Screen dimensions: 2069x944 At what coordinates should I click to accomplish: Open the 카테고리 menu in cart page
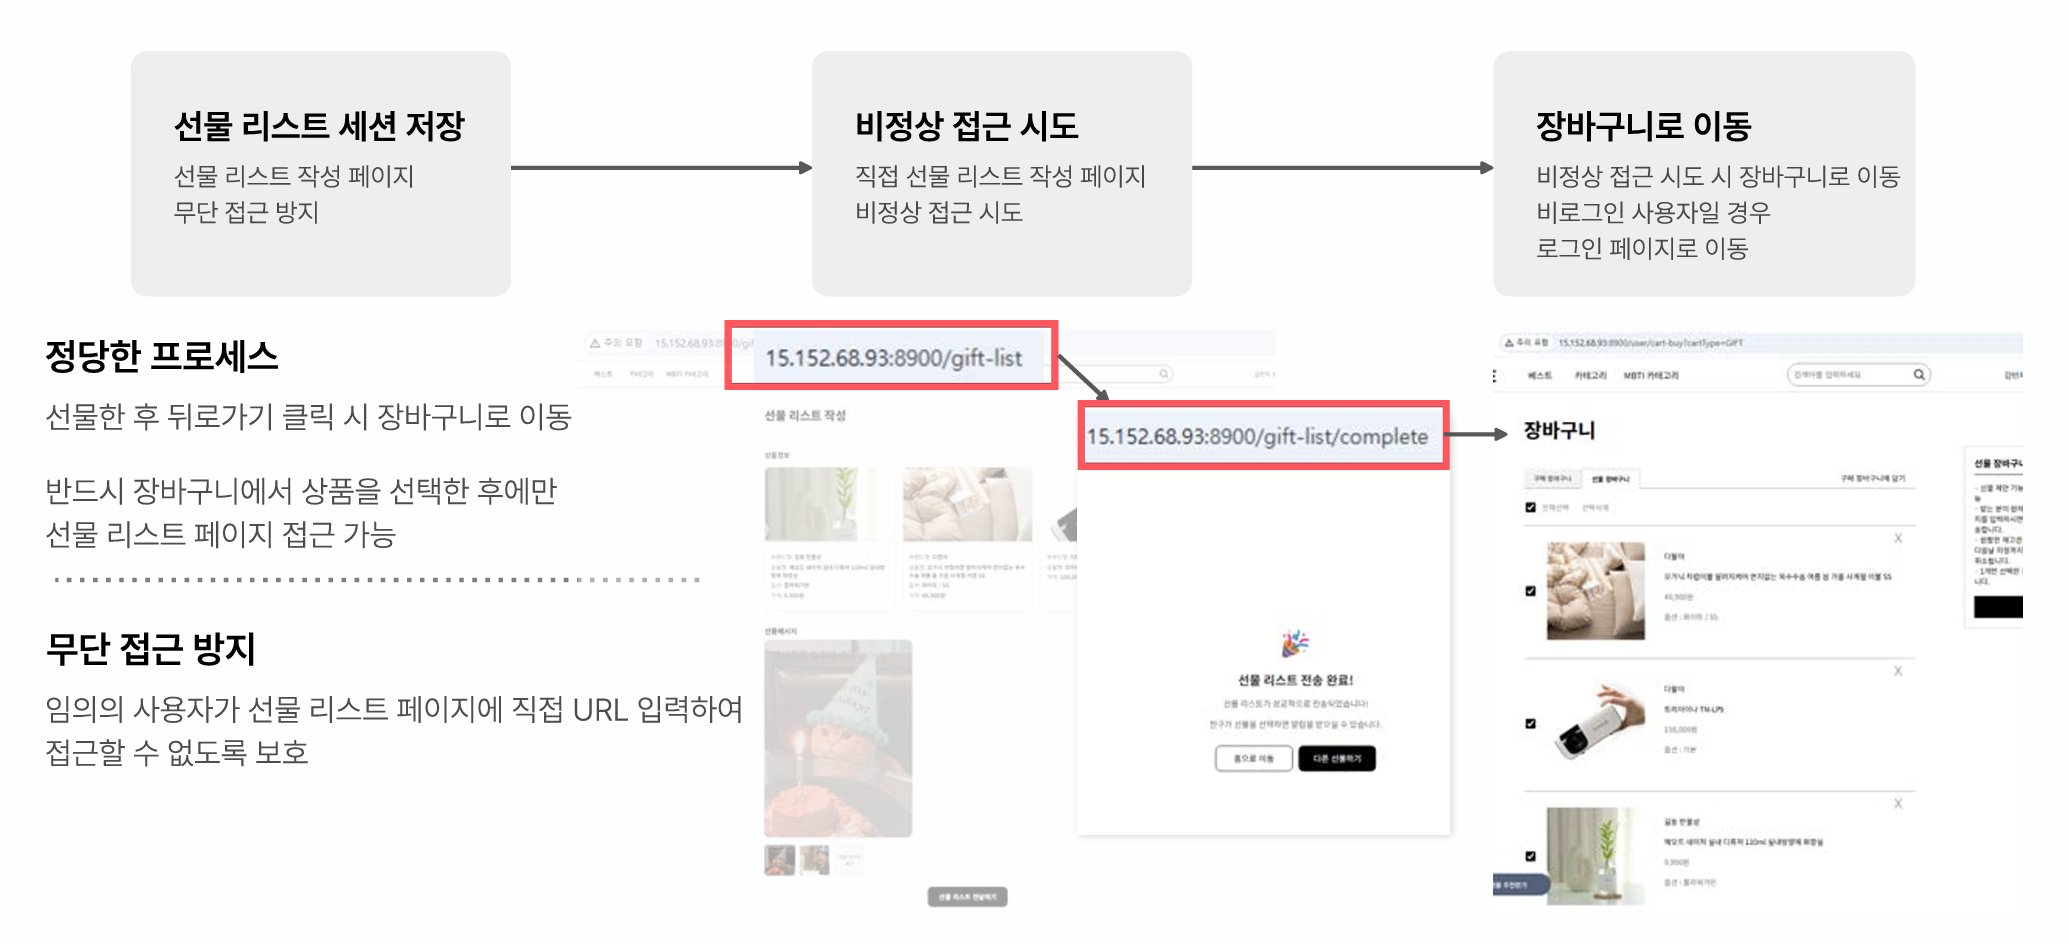1590,376
